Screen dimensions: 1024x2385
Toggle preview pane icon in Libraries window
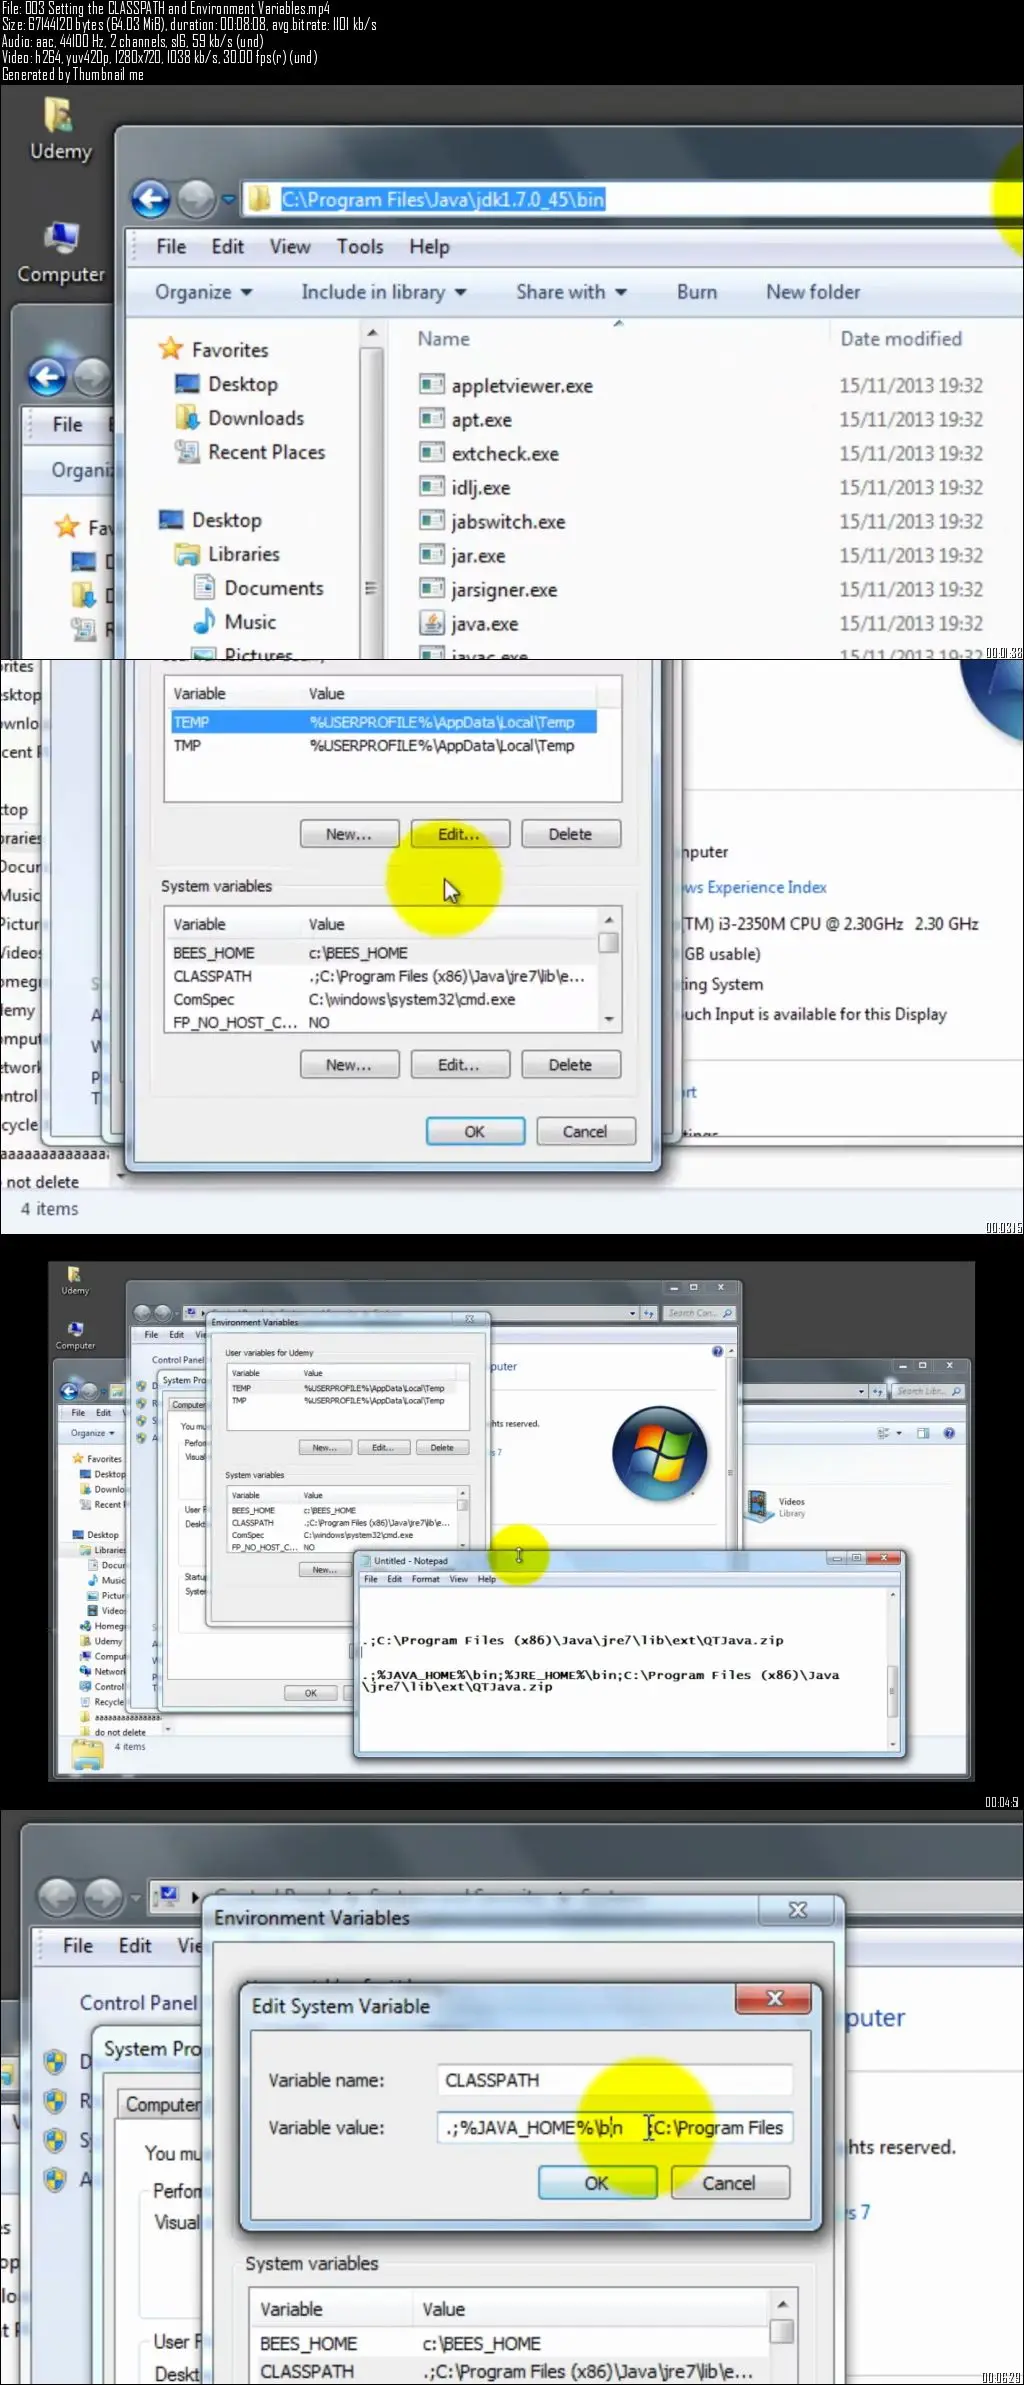tap(922, 1433)
